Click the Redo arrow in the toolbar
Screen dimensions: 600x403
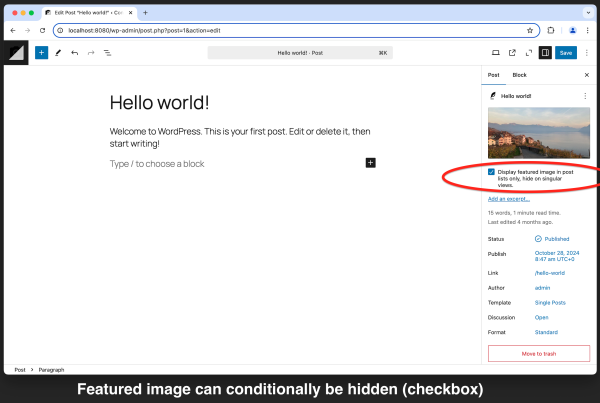point(91,52)
